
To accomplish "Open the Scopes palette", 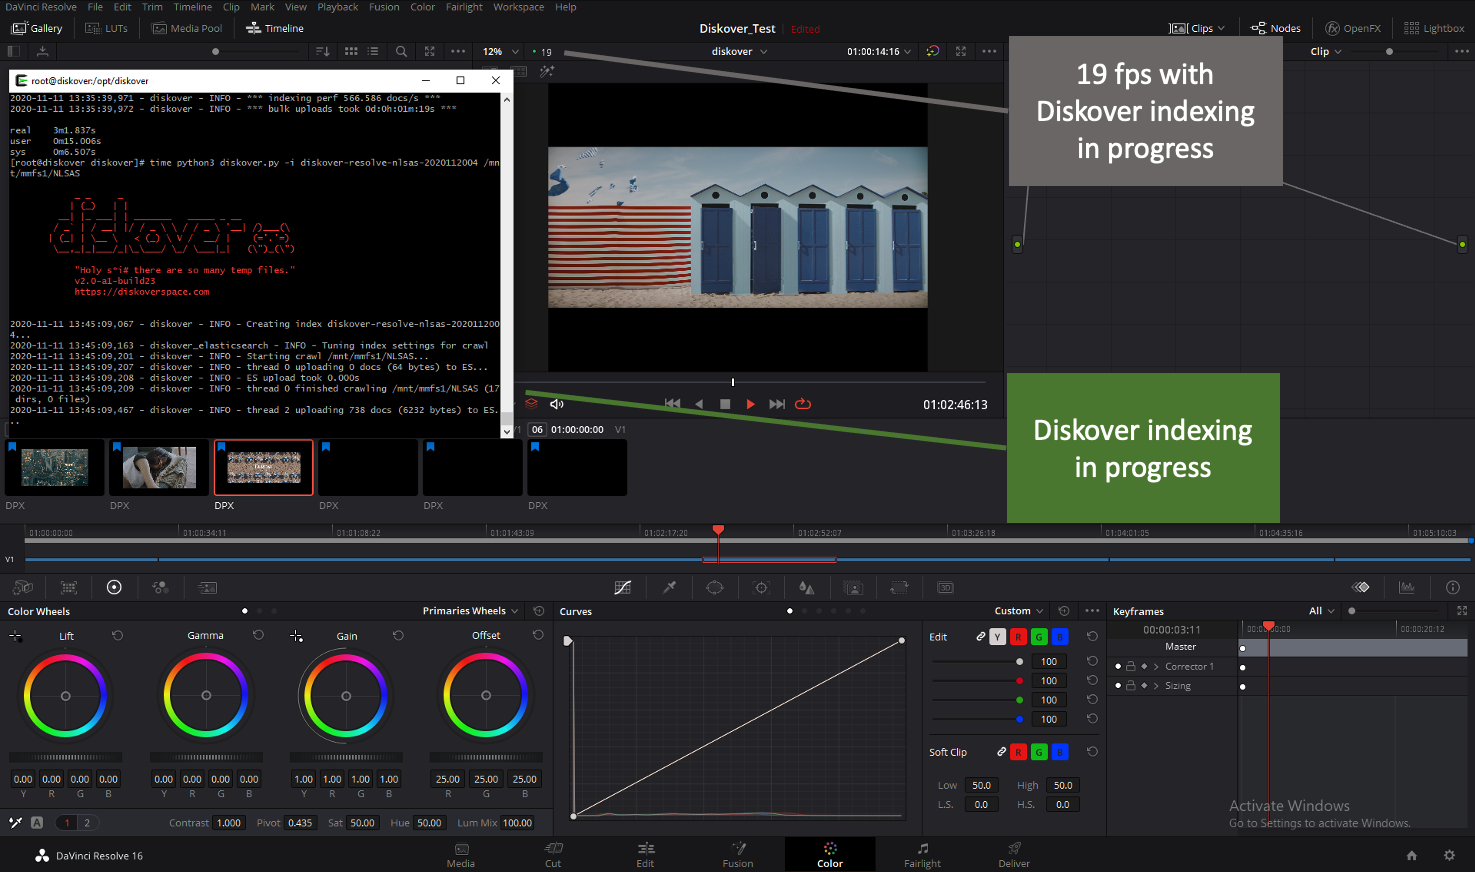I will click(1407, 588).
